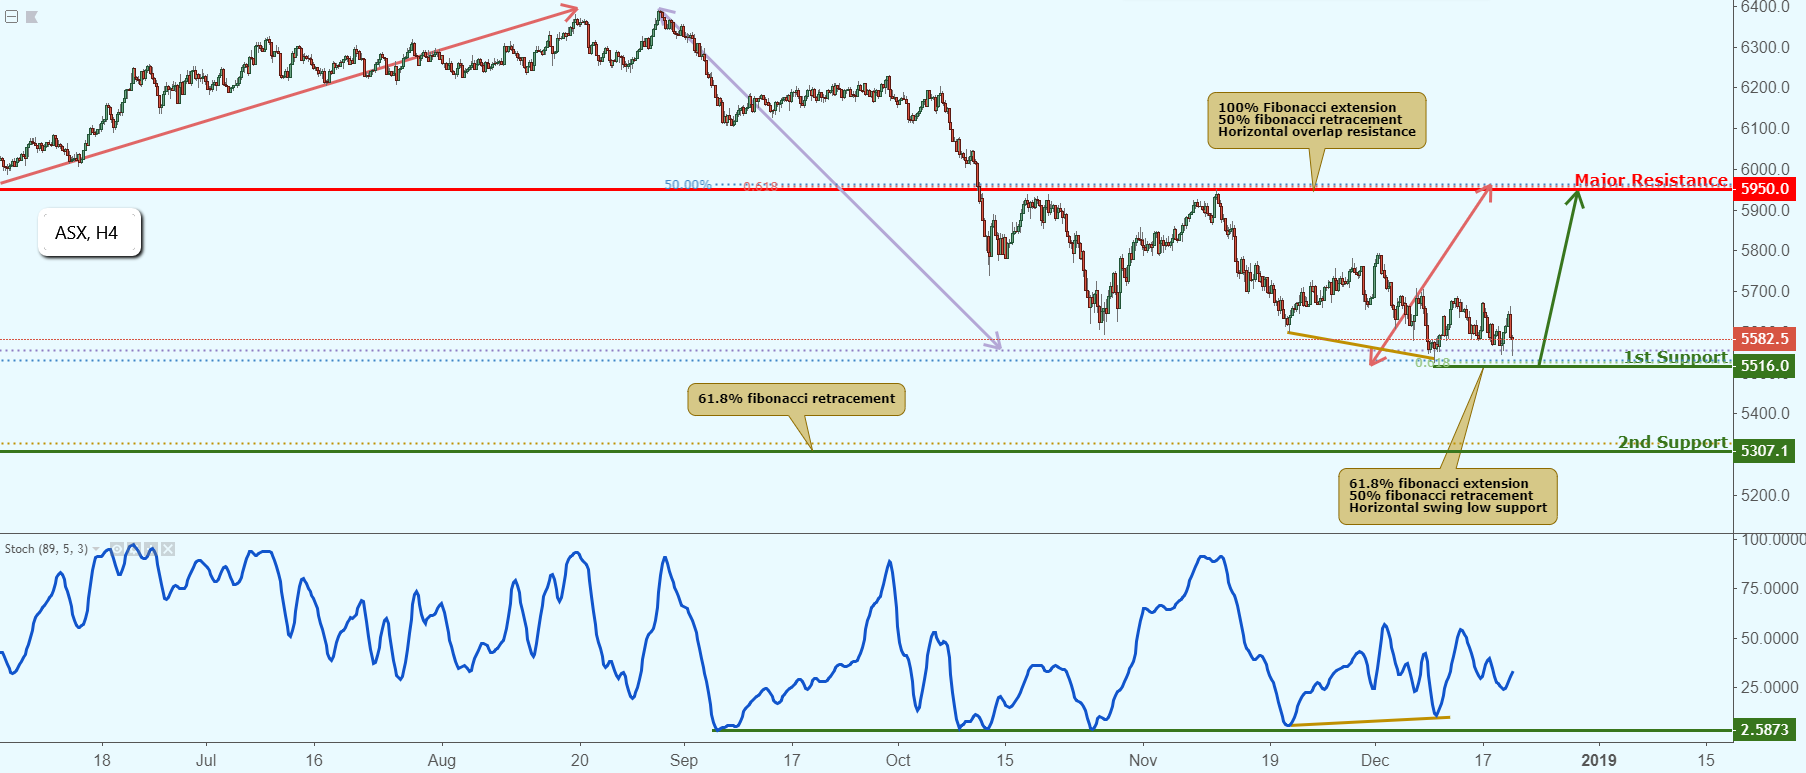Click the 100% Fibonacci extension callout
This screenshot has height=773, width=1806.
click(x=1316, y=120)
